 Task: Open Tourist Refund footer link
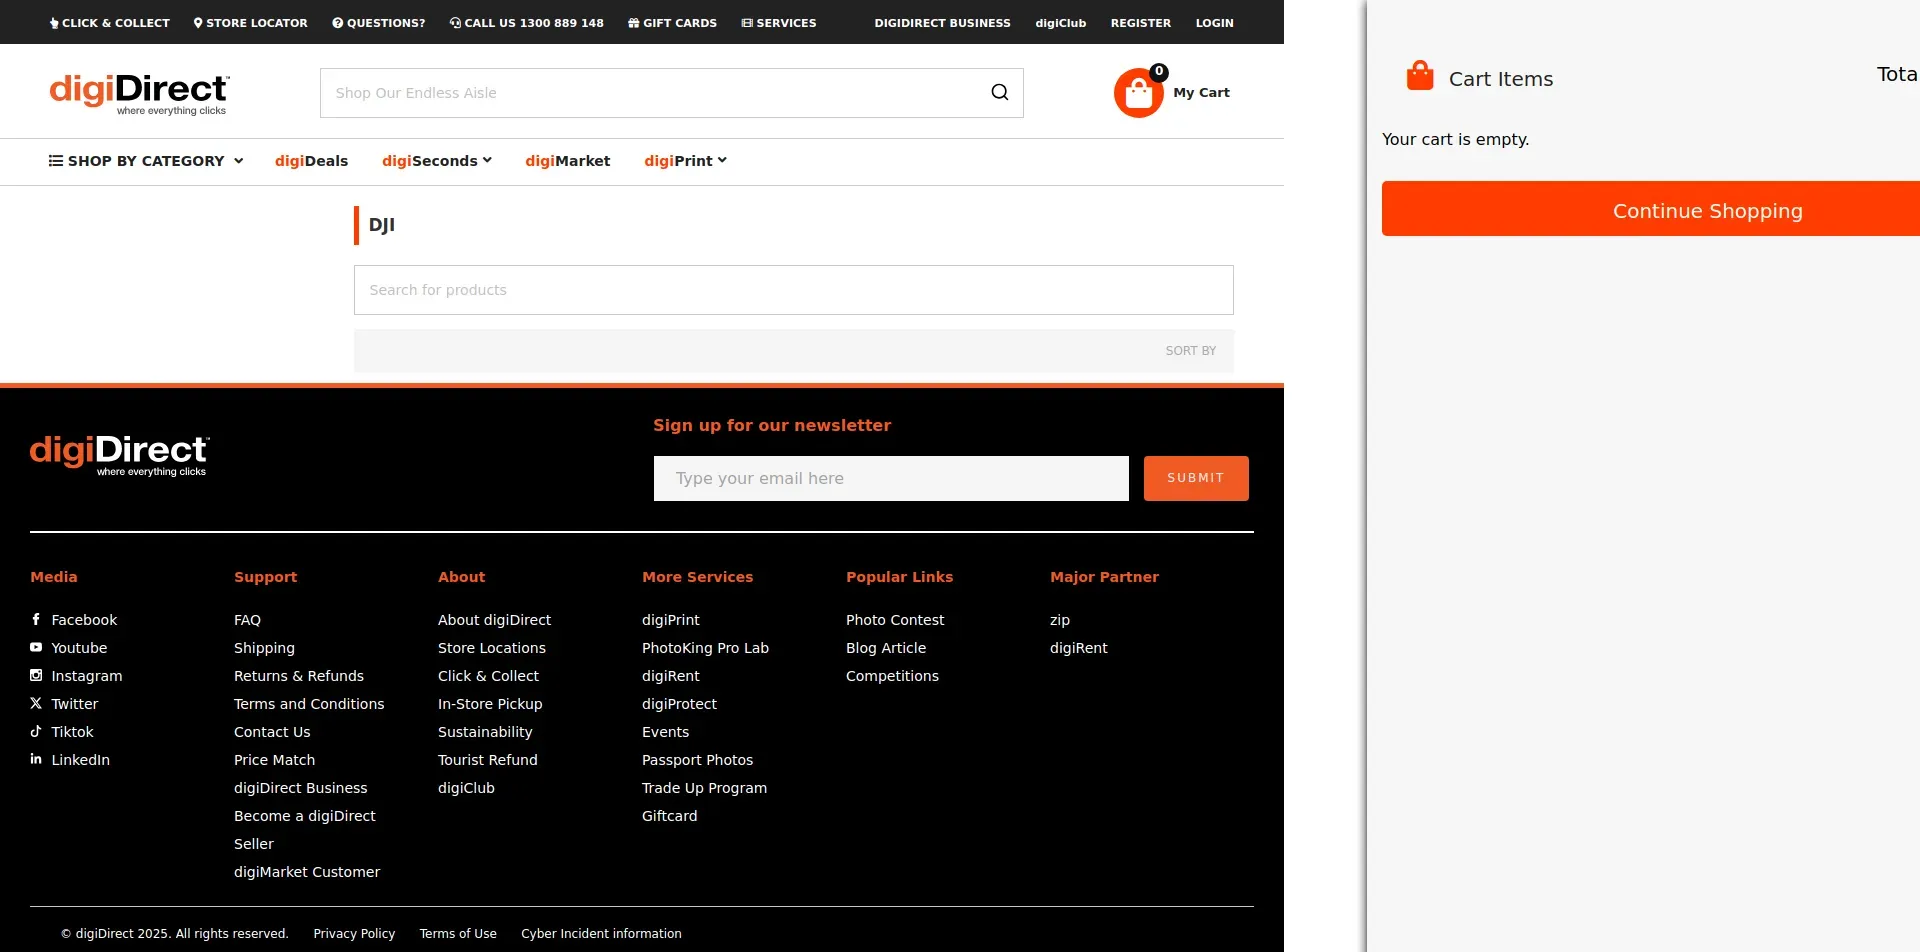[x=488, y=760]
